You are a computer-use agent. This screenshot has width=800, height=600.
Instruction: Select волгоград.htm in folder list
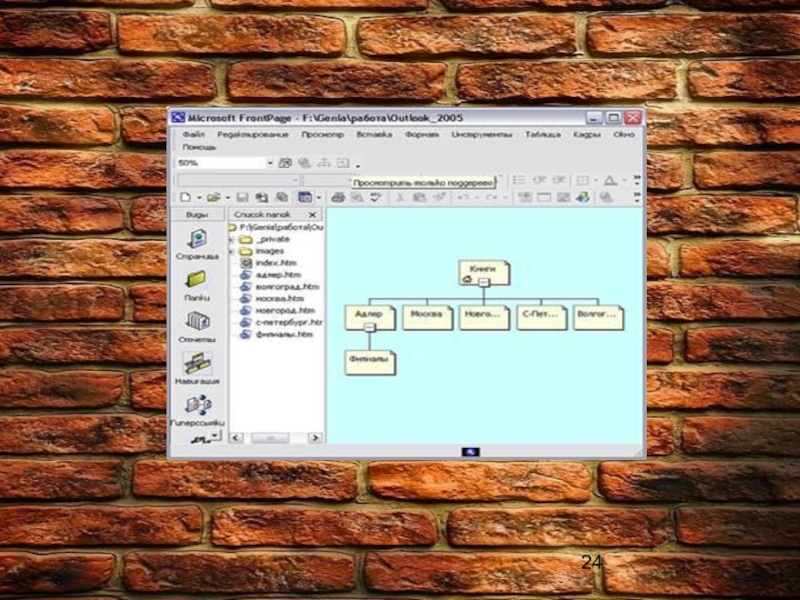click(287, 287)
